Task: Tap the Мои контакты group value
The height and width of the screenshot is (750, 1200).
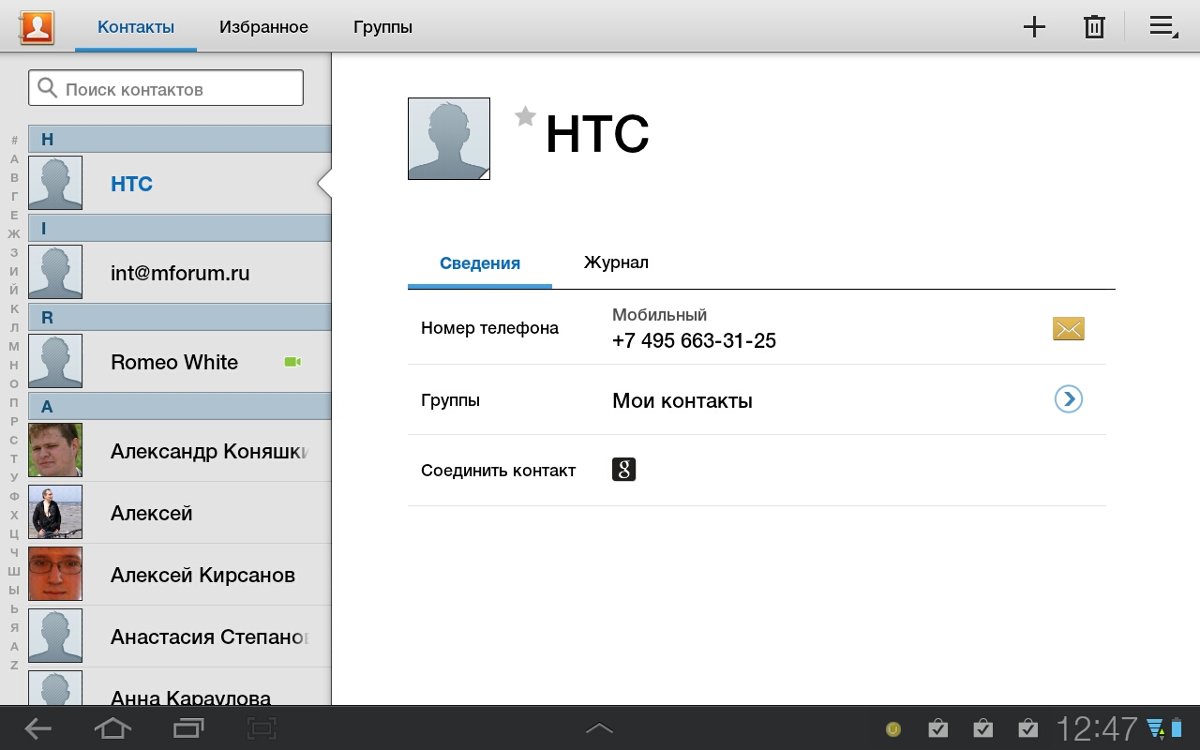Action: point(682,401)
